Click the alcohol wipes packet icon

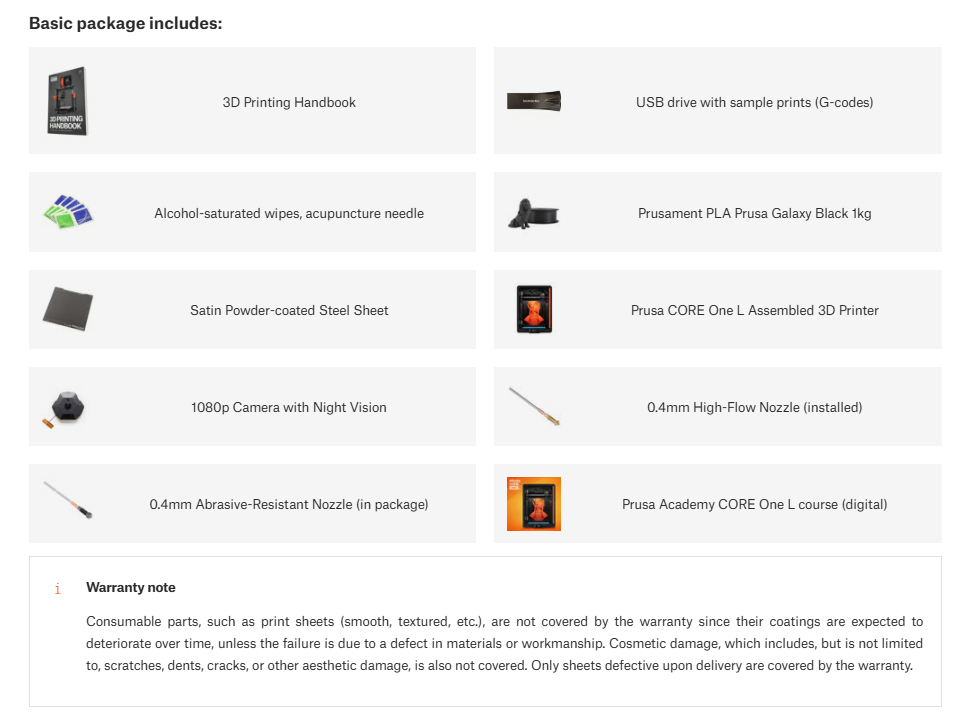point(67,212)
